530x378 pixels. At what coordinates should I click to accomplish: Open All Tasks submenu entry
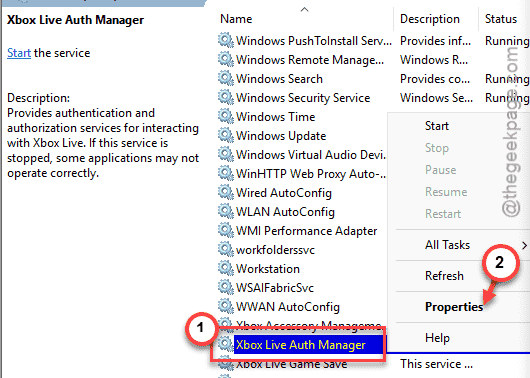tap(448, 245)
